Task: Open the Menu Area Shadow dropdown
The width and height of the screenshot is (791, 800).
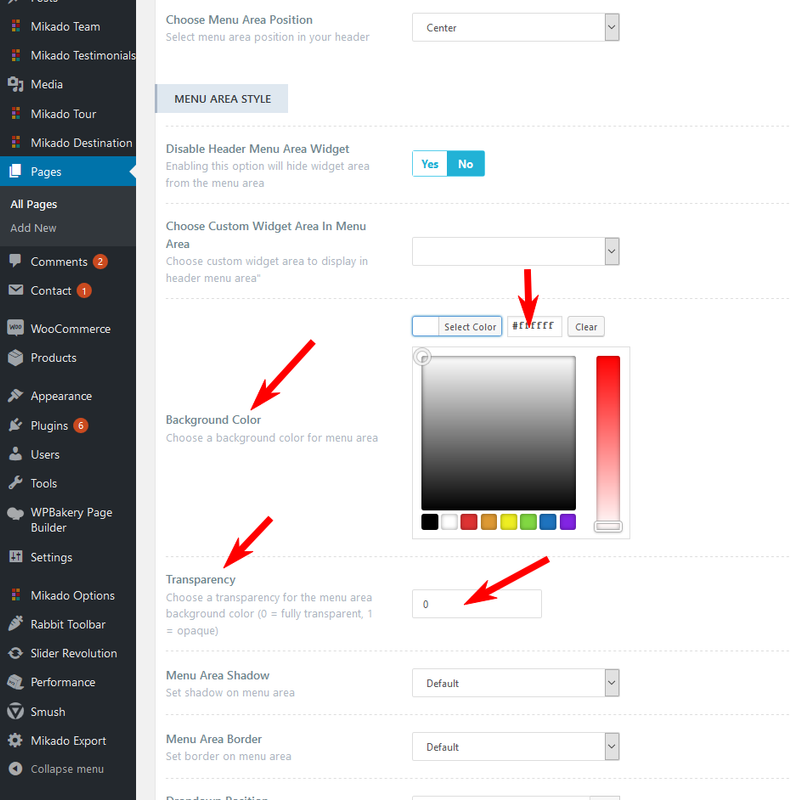Action: pos(515,683)
